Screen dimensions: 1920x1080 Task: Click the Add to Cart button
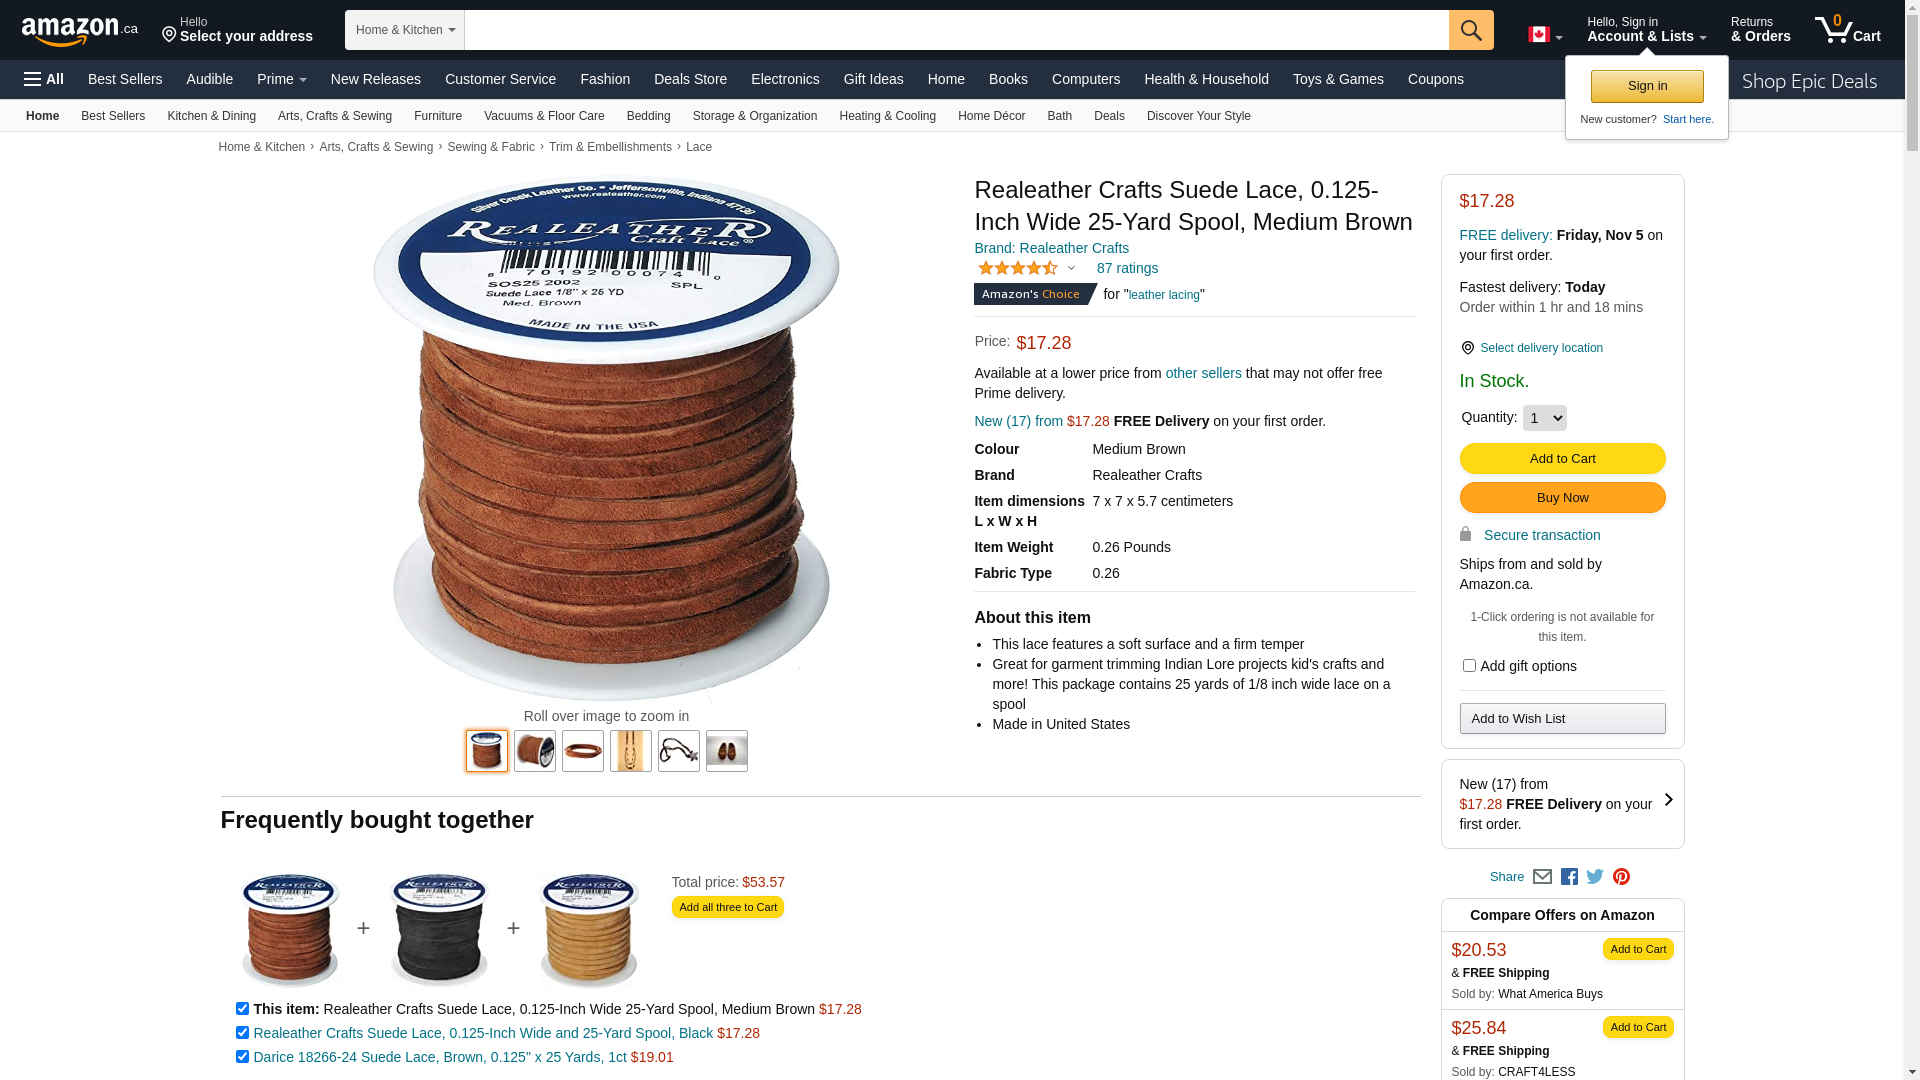1562,459
